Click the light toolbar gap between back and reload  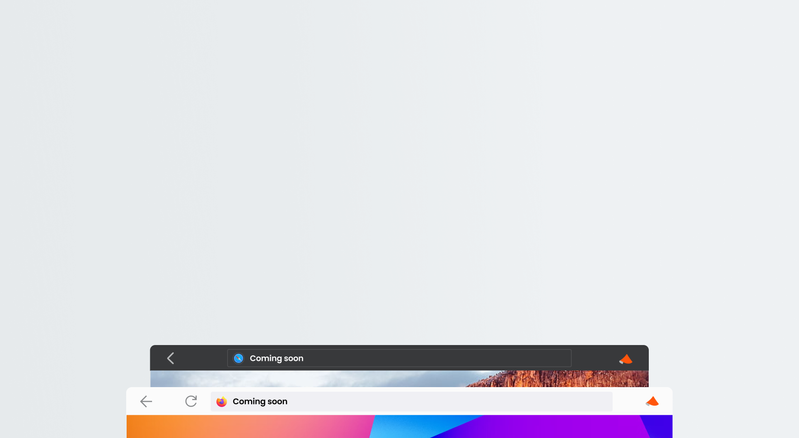[x=168, y=401]
